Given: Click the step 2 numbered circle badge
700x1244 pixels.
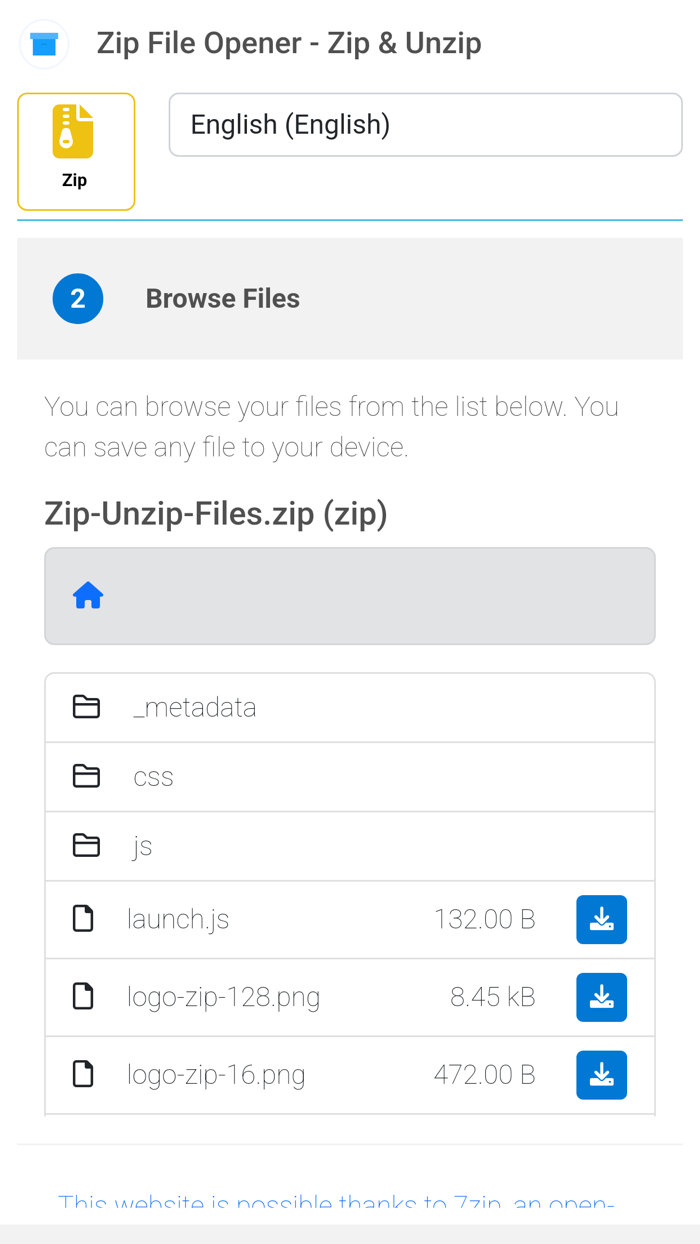Looking at the screenshot, I should pos(77,298).
